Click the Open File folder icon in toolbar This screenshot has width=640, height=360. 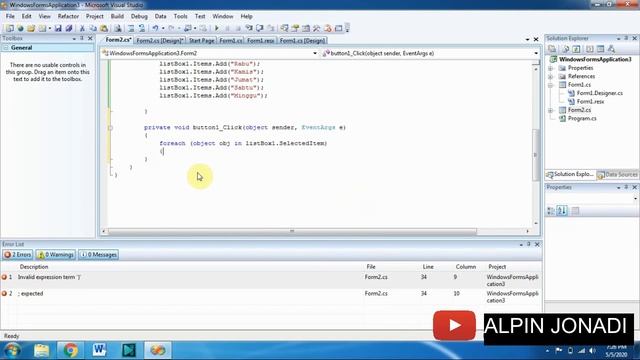point(31,28)
